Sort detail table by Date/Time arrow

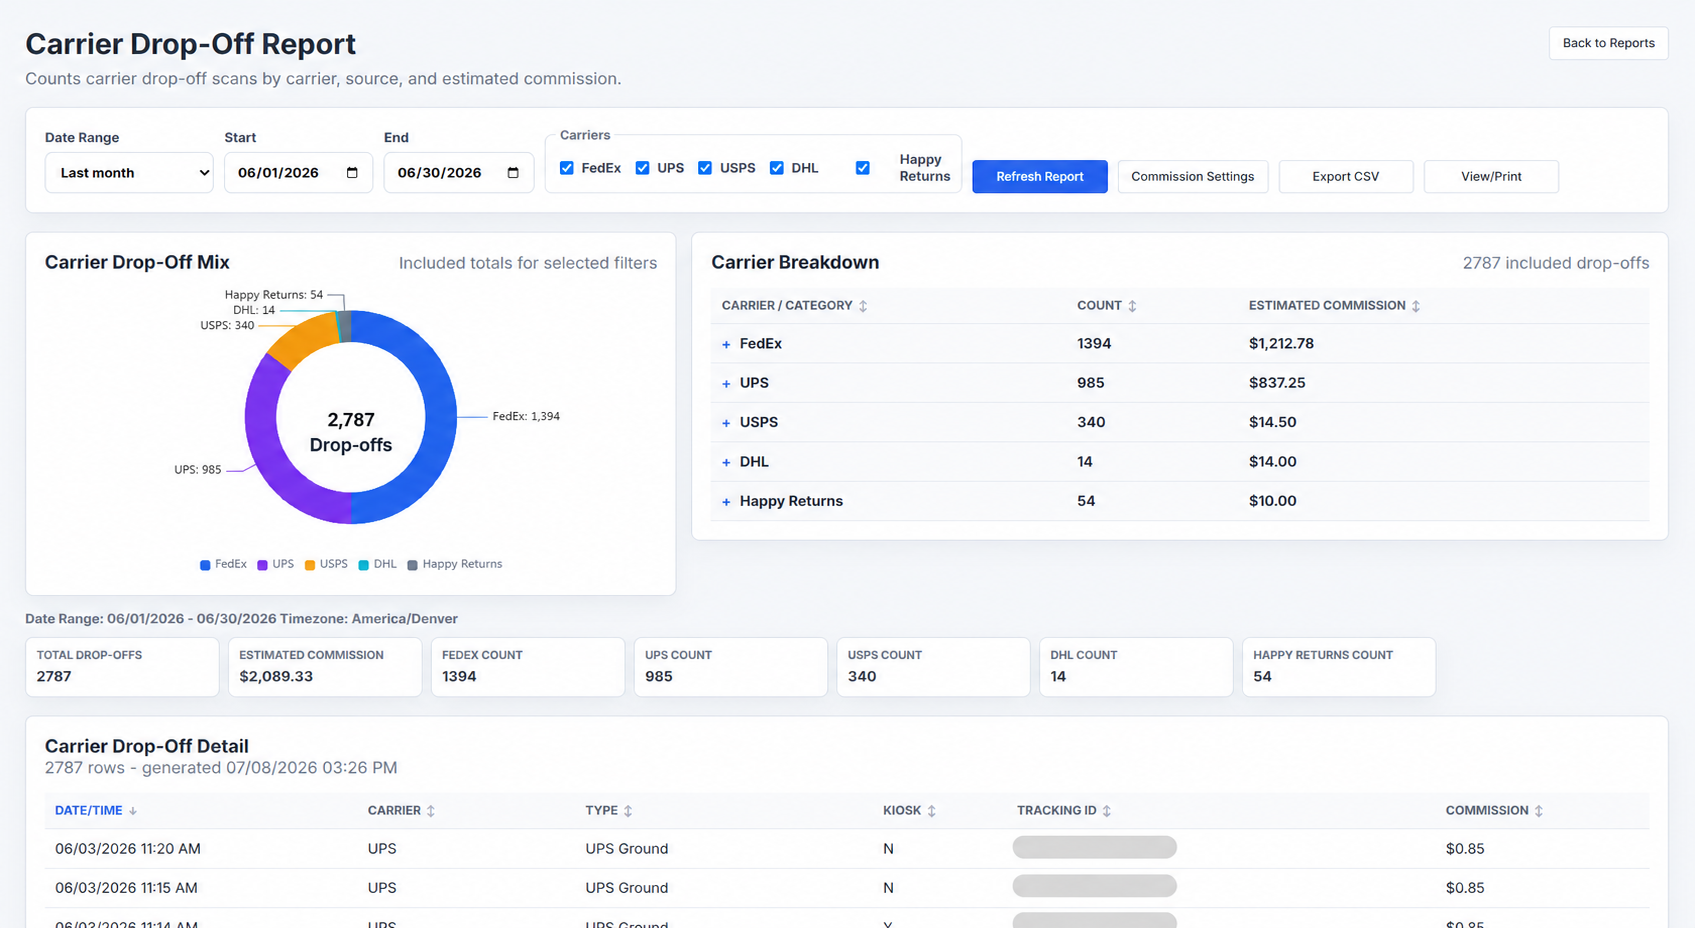click(x=133, y=811)
